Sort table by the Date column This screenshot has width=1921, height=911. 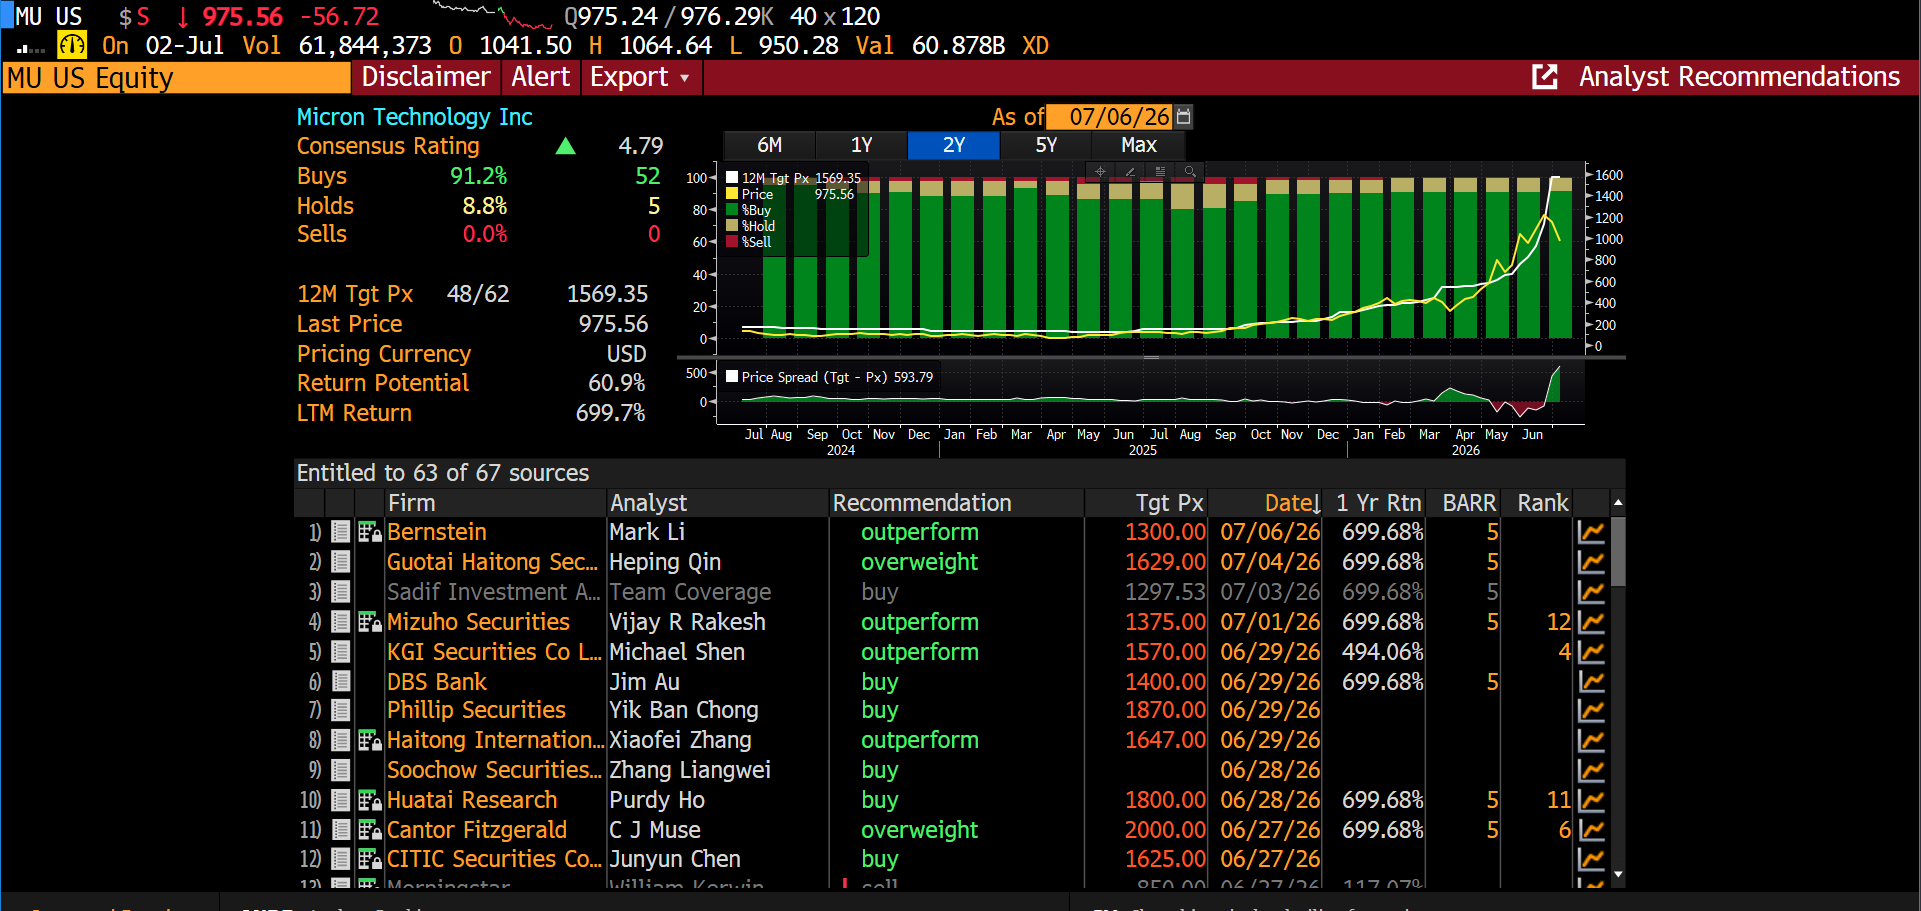coord(1292,503)
